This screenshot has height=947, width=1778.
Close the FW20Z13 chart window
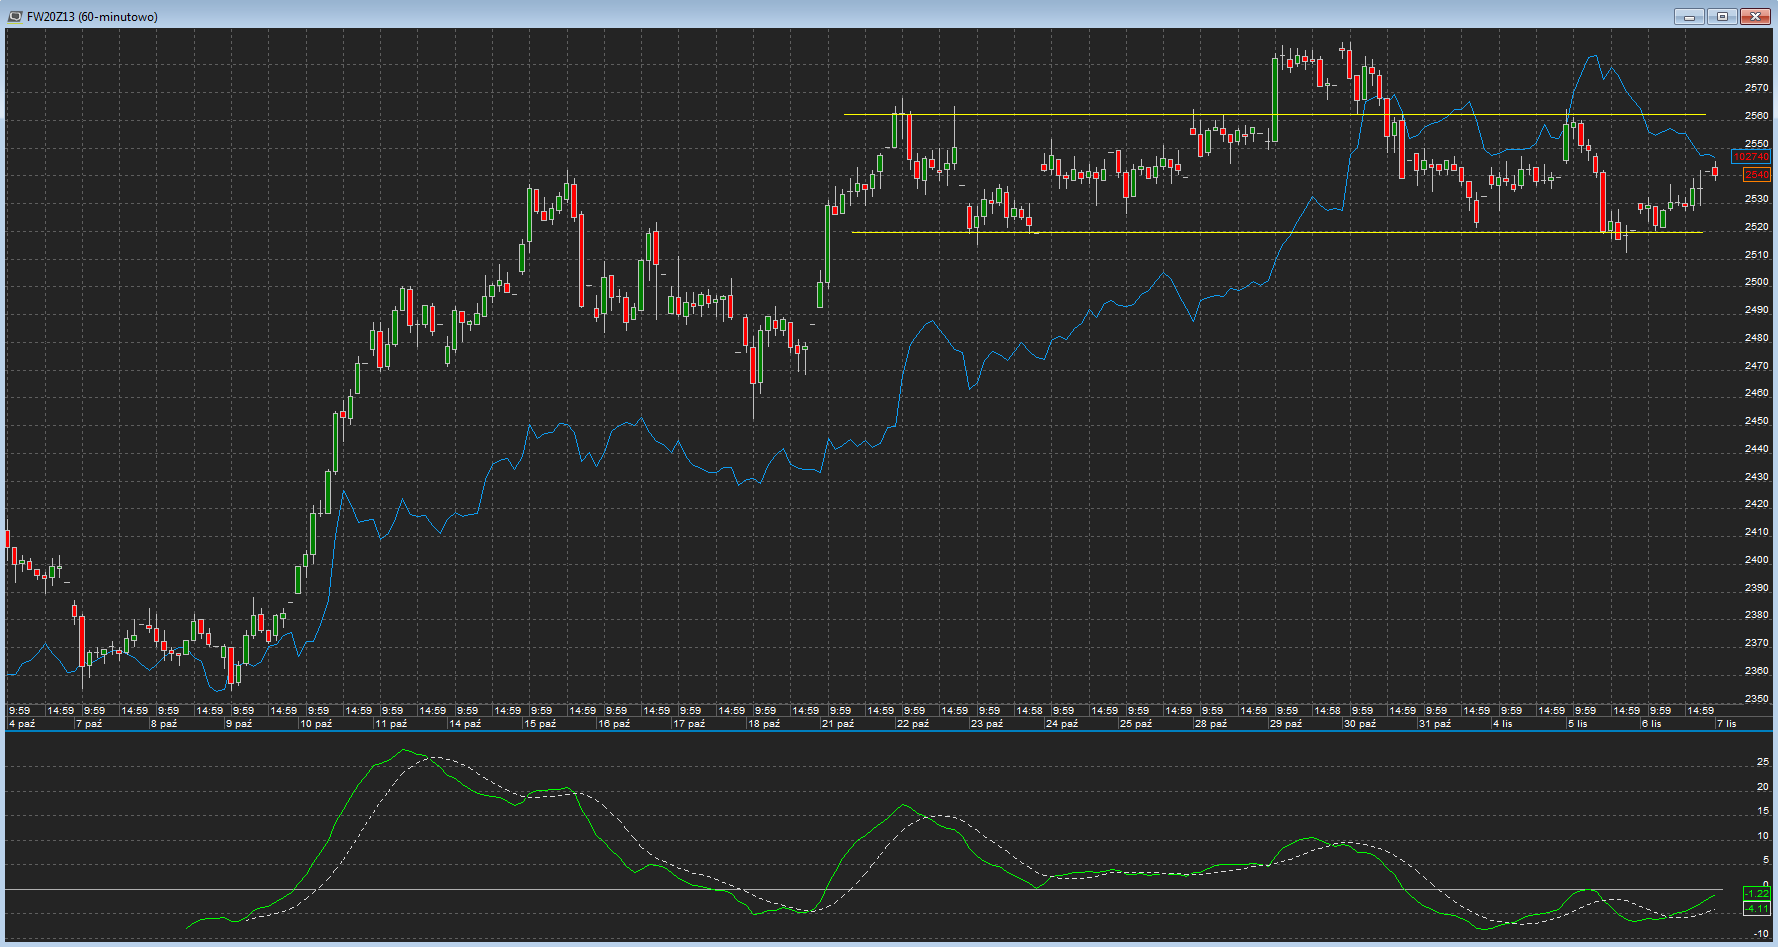(x=1755, y=16)
